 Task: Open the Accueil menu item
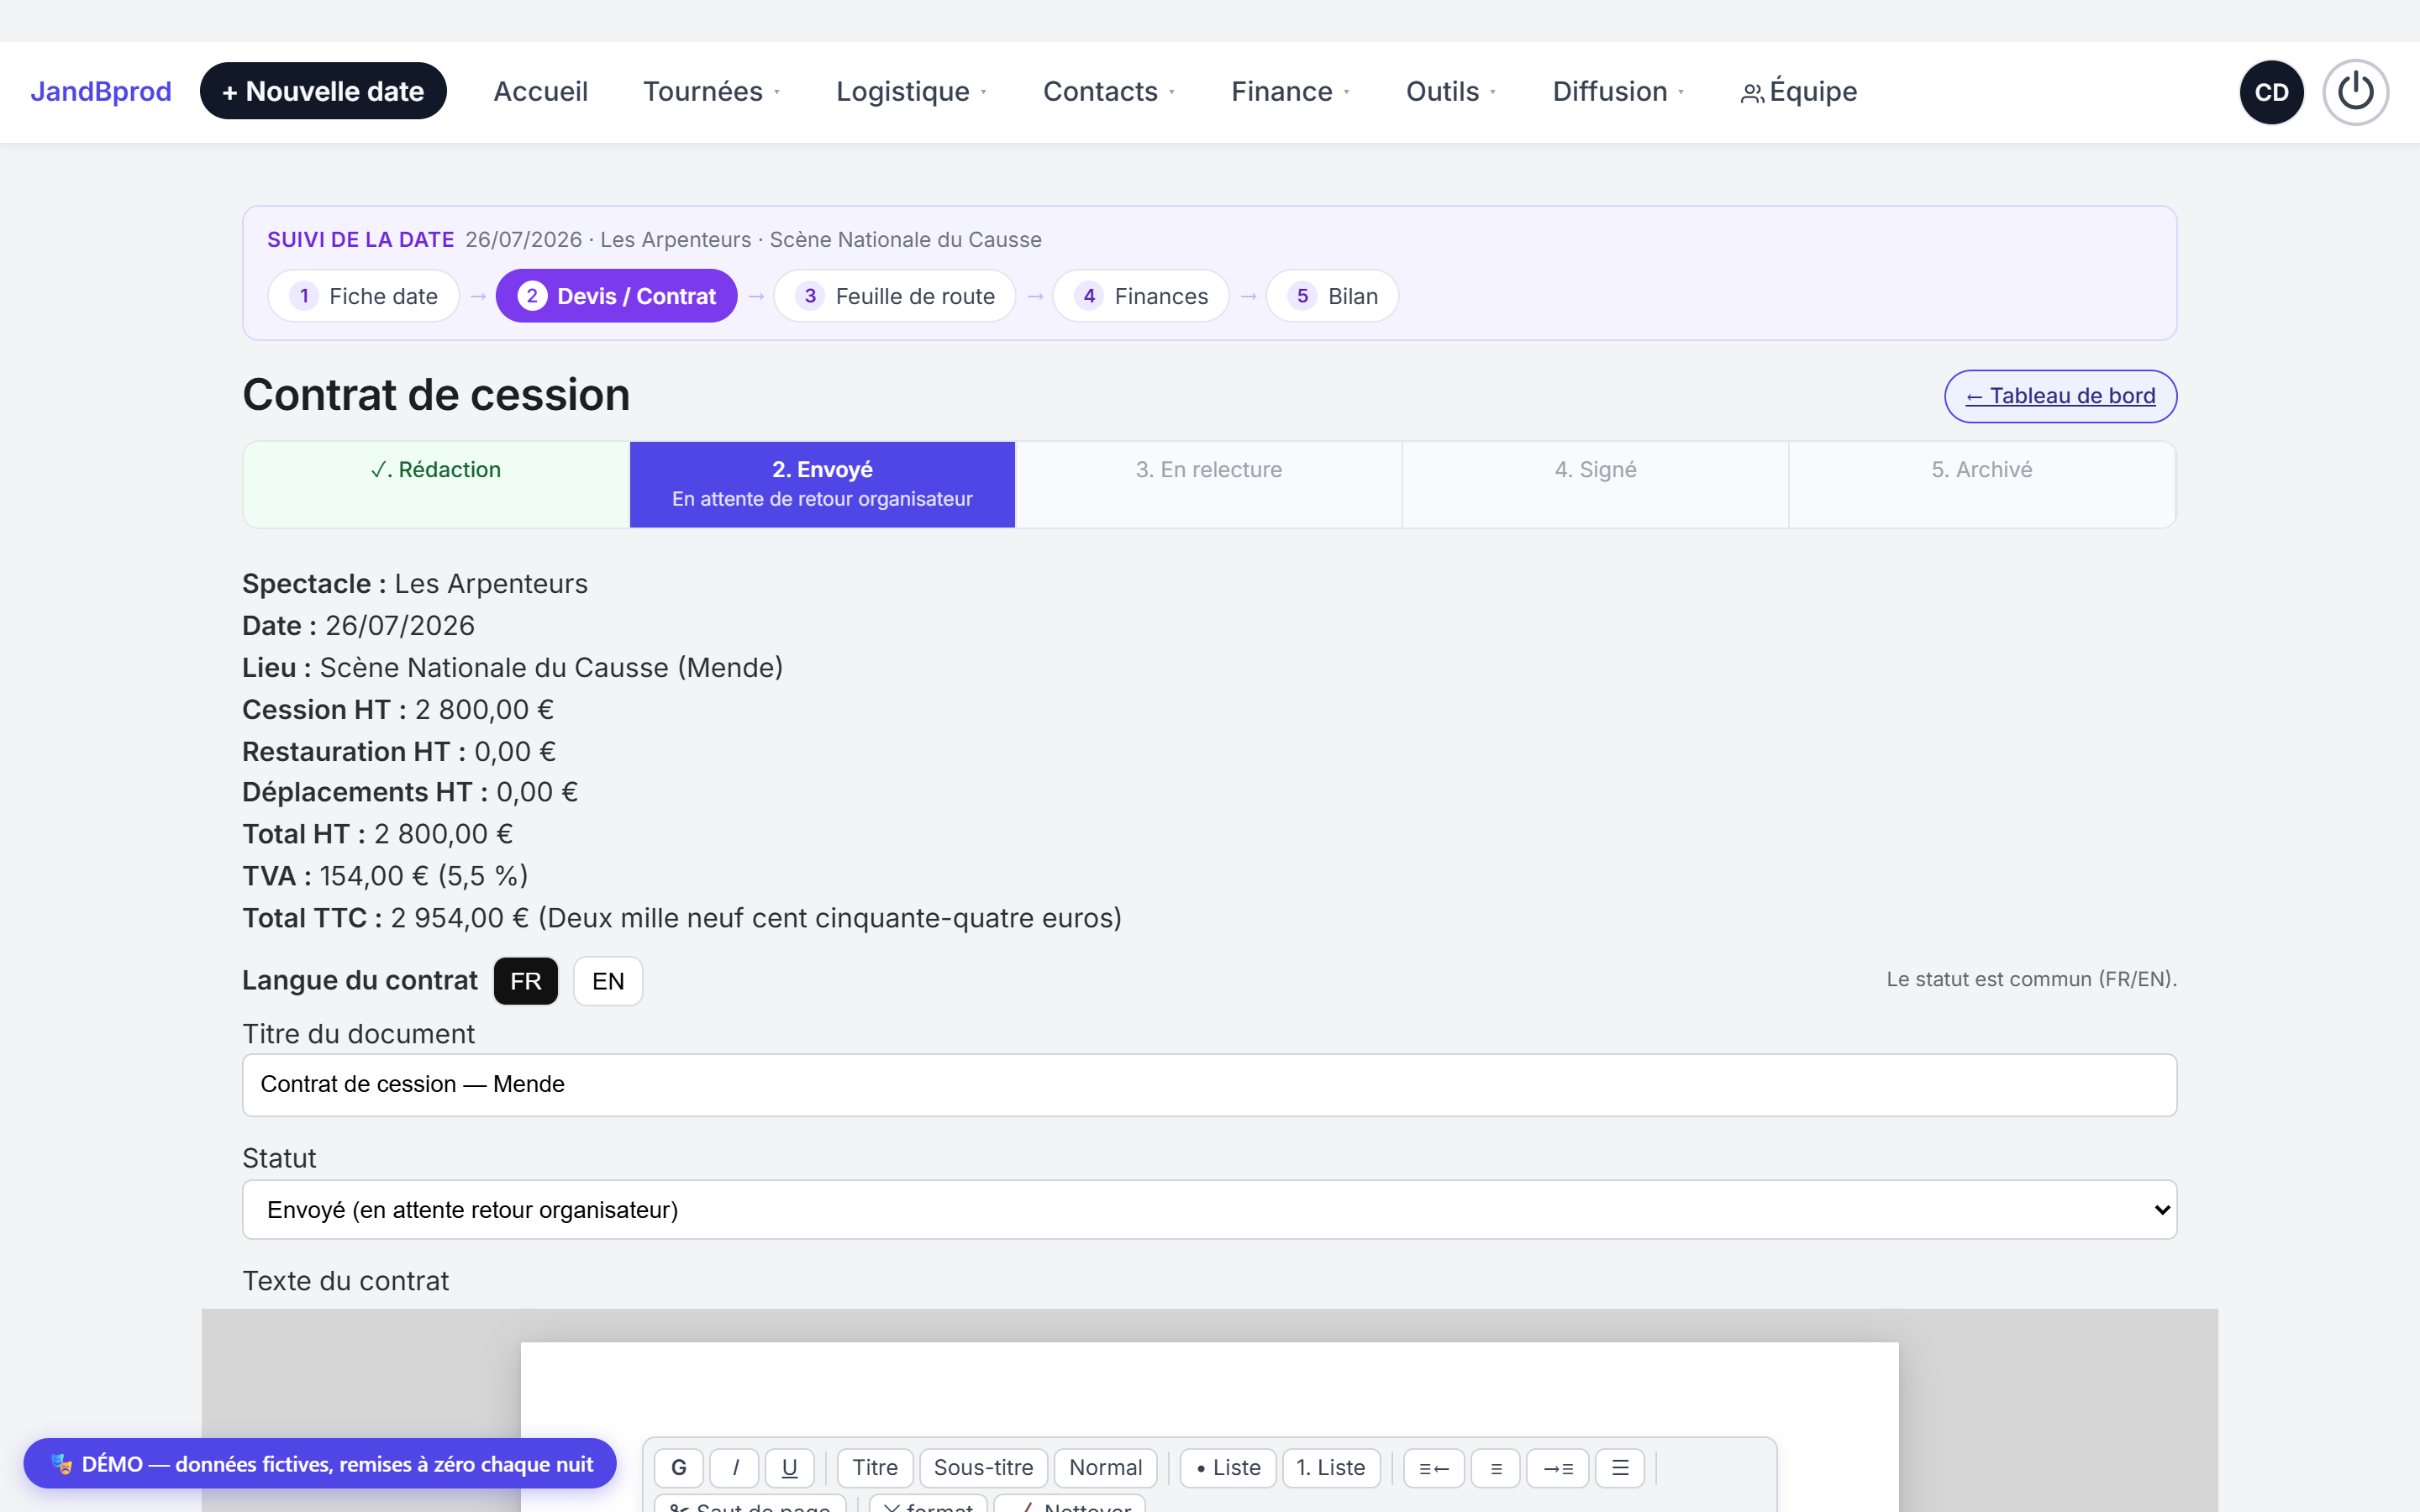point(541,92)
